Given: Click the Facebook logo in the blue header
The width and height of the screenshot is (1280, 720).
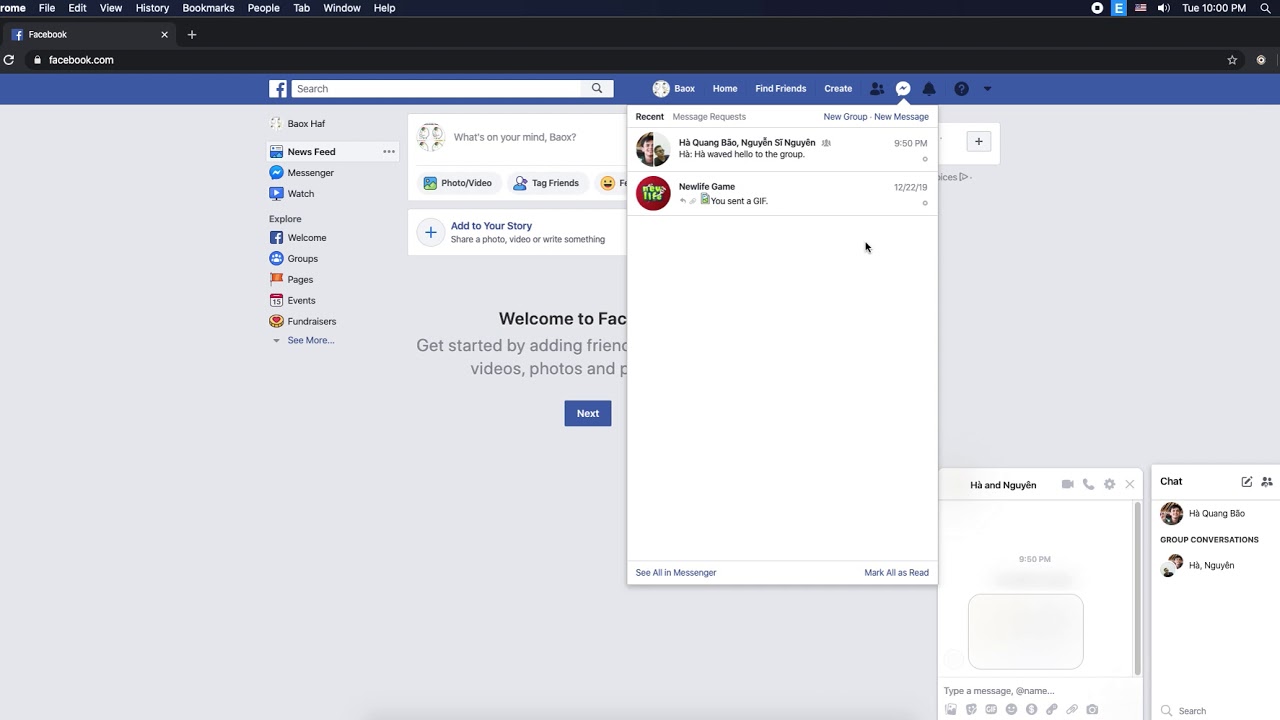Looking at the screenshot, I should [278, 89].
